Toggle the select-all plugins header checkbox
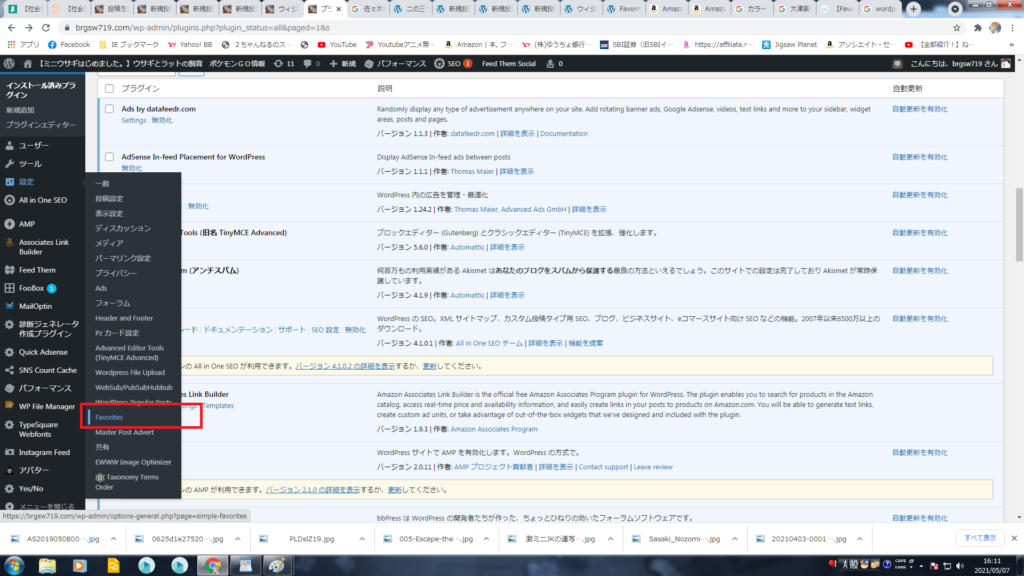The width and height of the screenshot is (1024, 576). [x=109, y=88]
